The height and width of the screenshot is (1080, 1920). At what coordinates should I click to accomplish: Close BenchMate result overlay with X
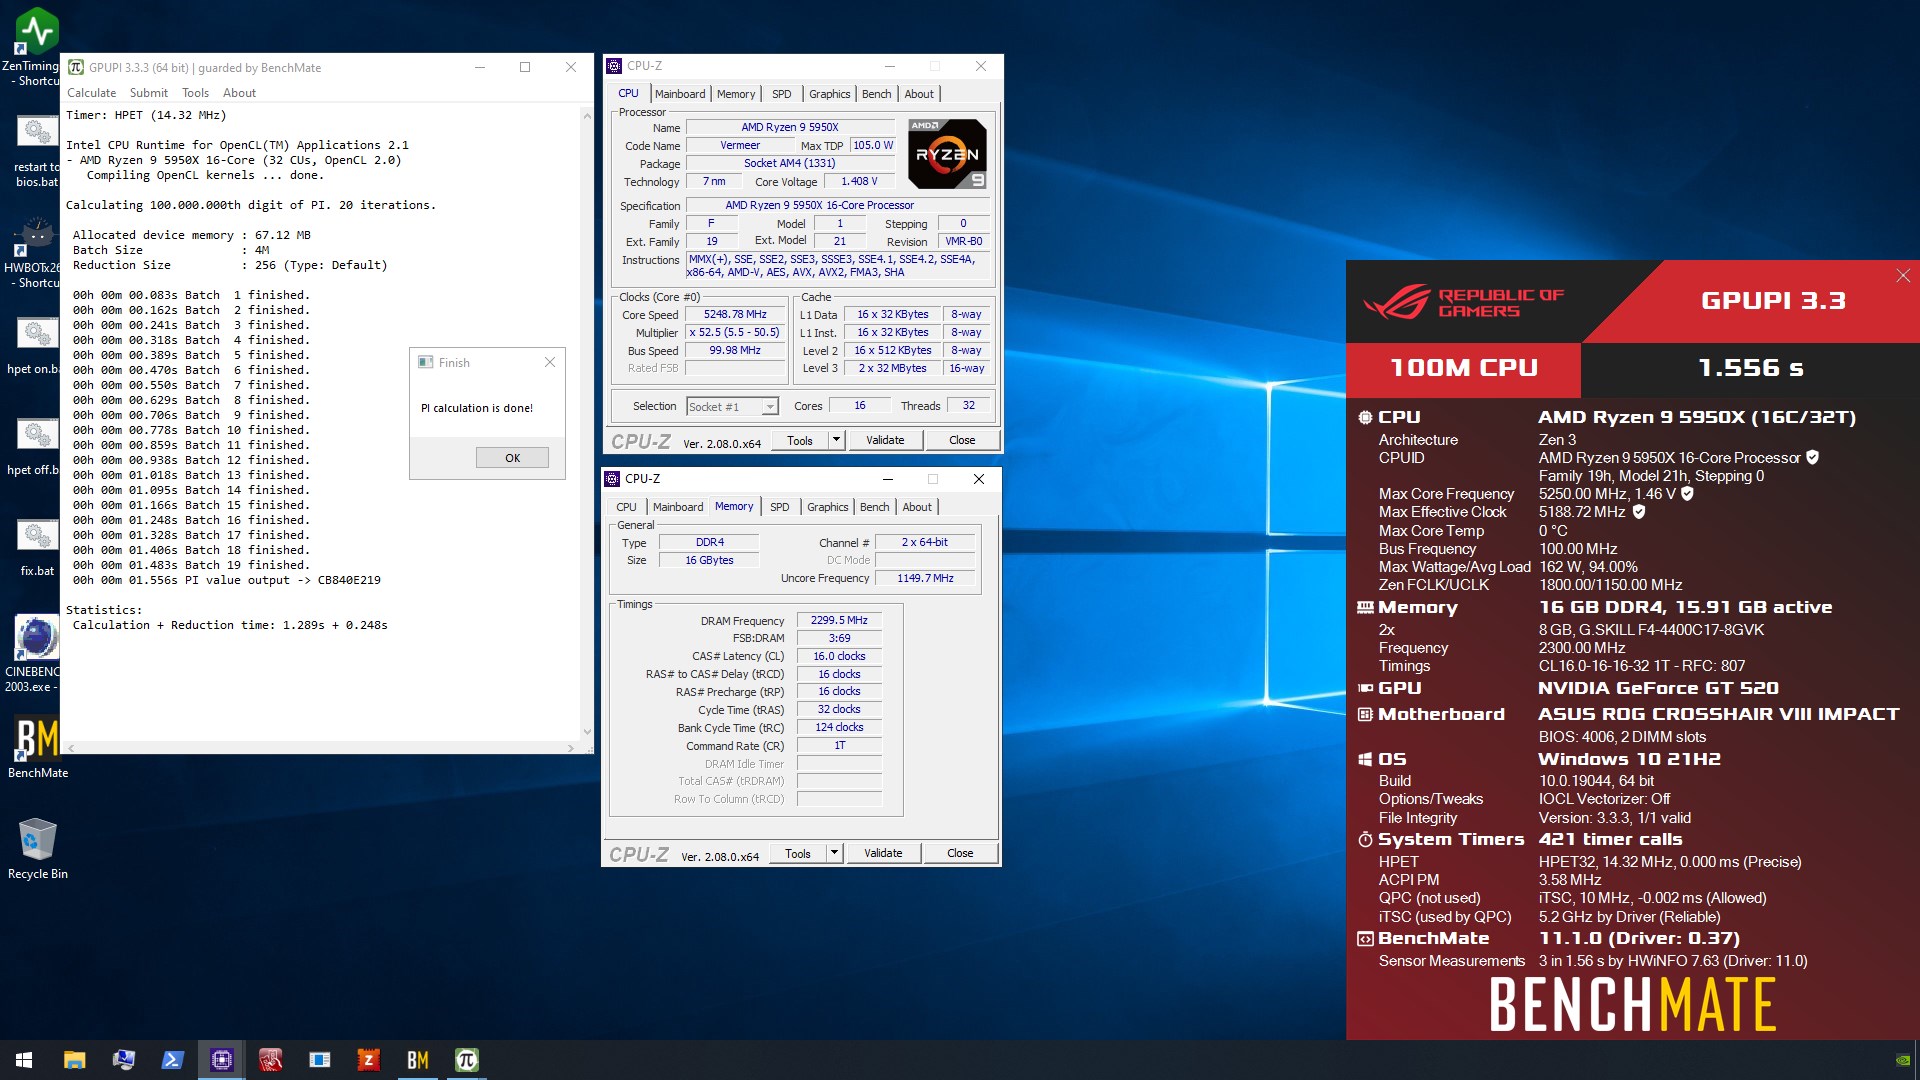(1902, 276)
